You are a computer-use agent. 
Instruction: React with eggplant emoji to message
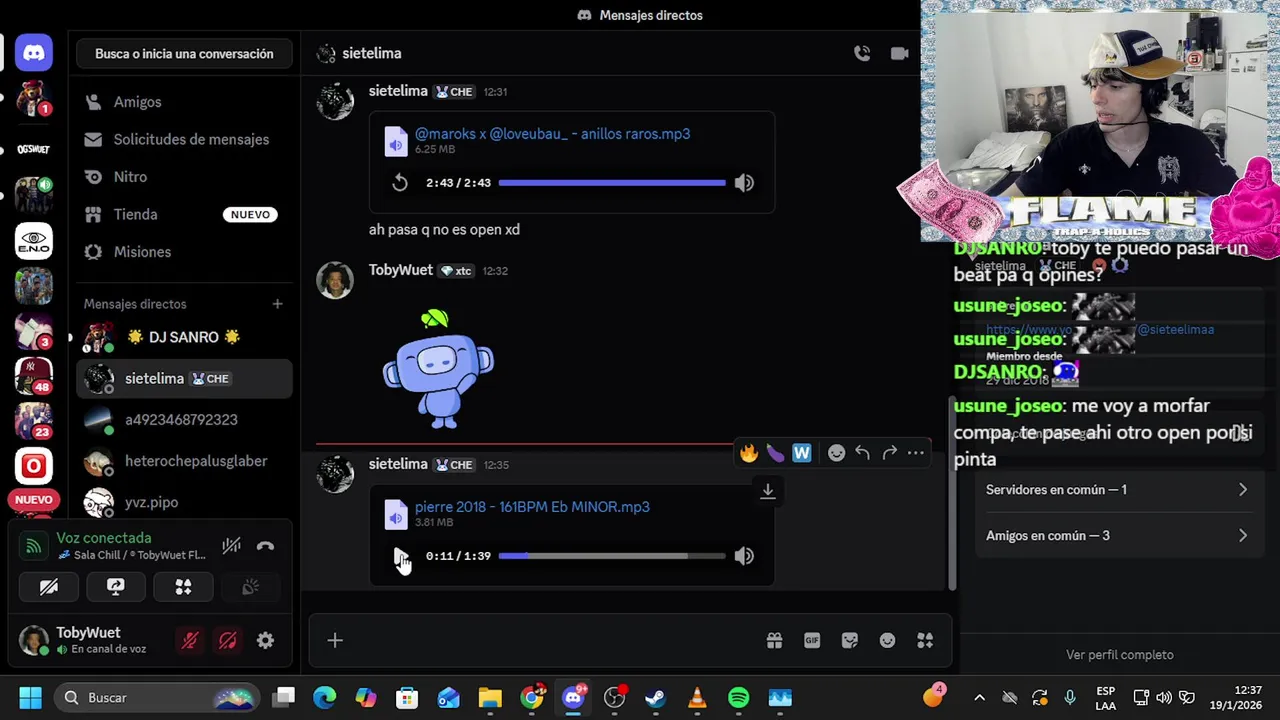point(775,453)
